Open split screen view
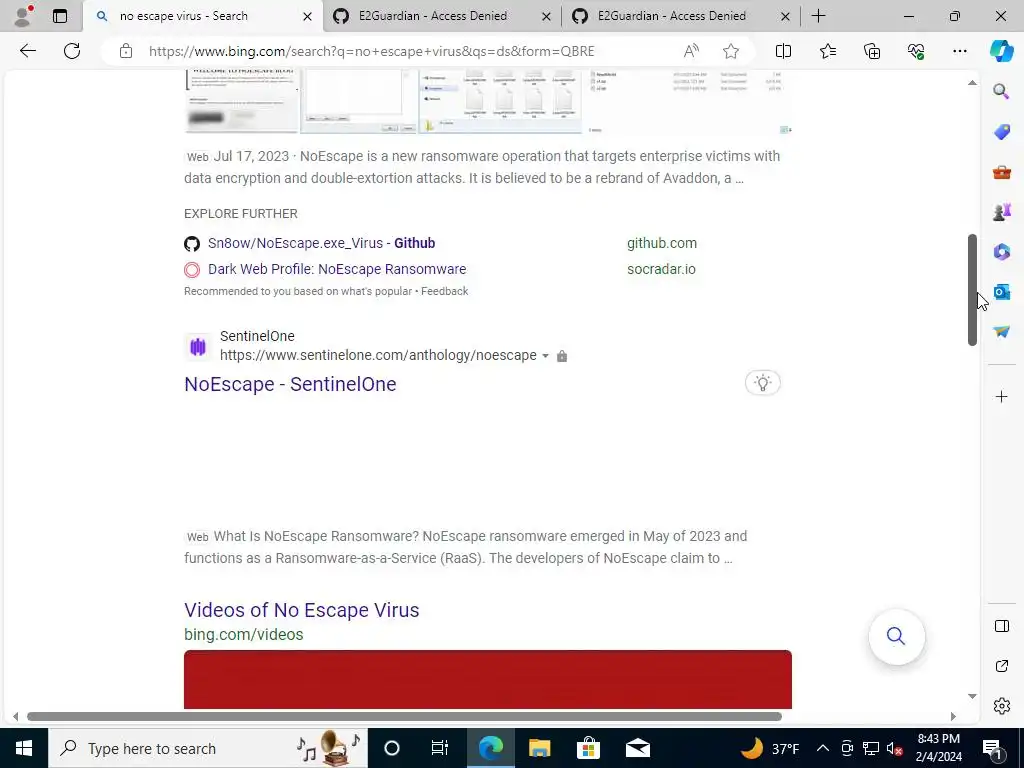This screenshot has height=768, width=1024. [783, 51]
